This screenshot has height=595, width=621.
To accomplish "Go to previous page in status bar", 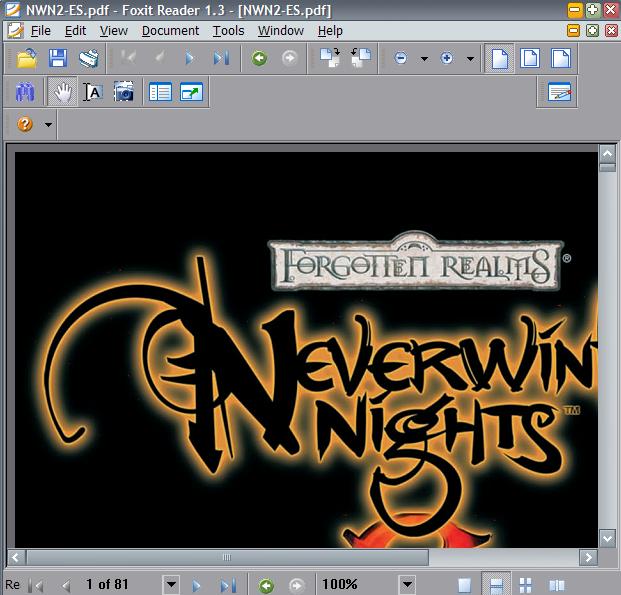I will point(66,585).
